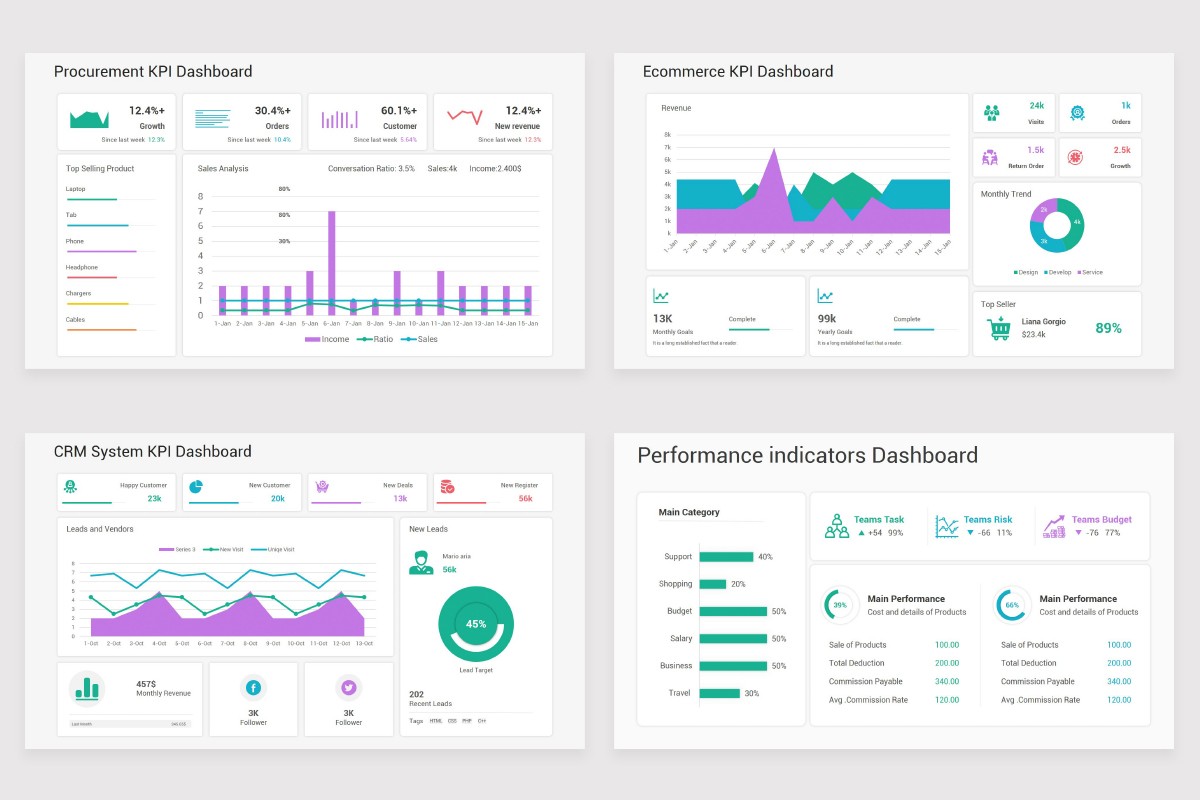
Task: Click the Twitter follower icon
Action: tap(348, 688)
